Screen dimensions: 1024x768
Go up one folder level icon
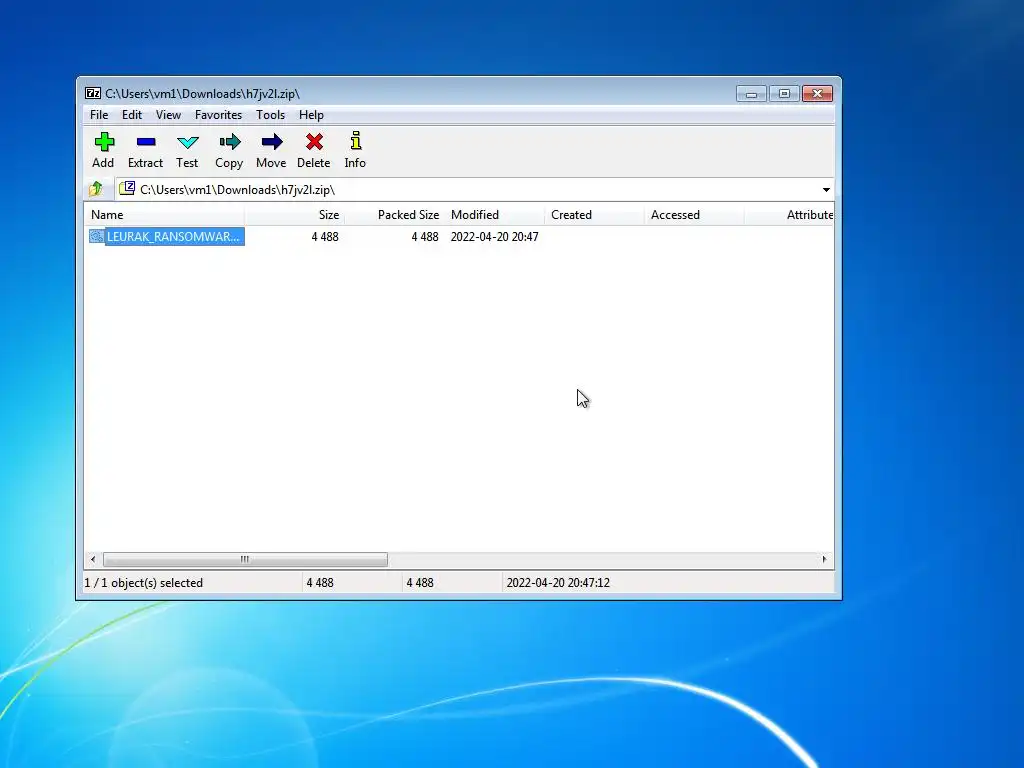click(x=95, y=189)
